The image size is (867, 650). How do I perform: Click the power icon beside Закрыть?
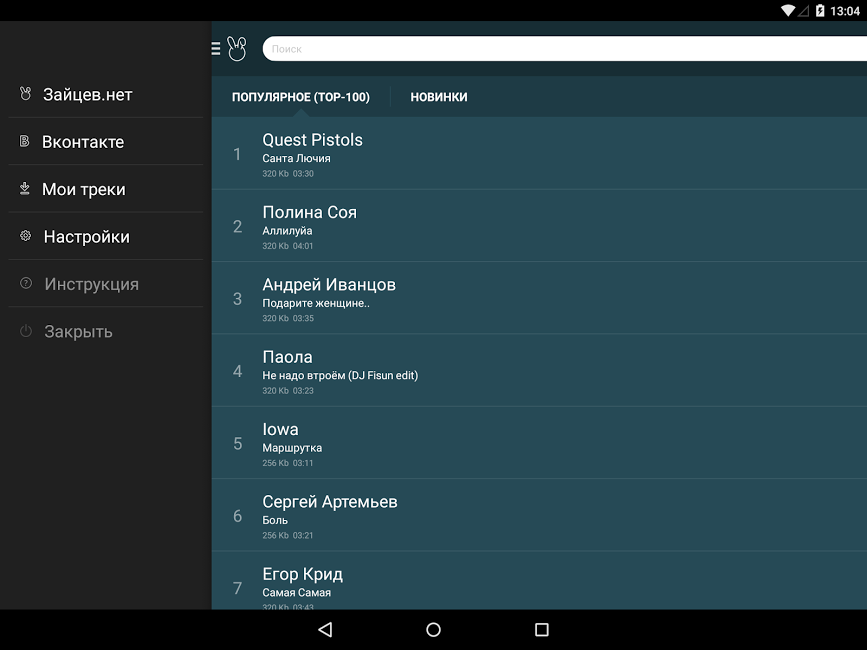26,331
